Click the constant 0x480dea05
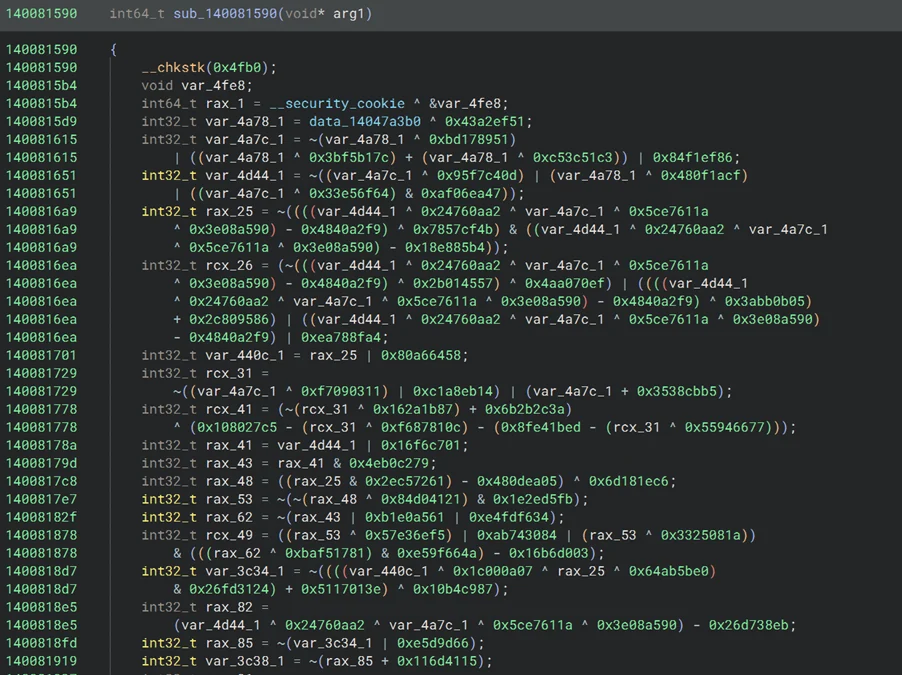 point(517,481)
